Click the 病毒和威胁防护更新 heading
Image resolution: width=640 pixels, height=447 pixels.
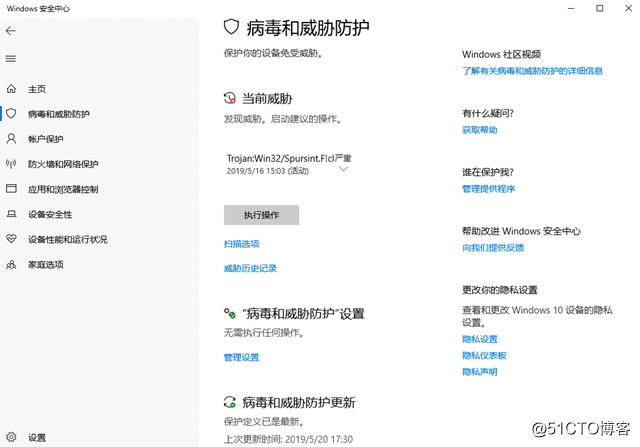(x=299, y=402)
